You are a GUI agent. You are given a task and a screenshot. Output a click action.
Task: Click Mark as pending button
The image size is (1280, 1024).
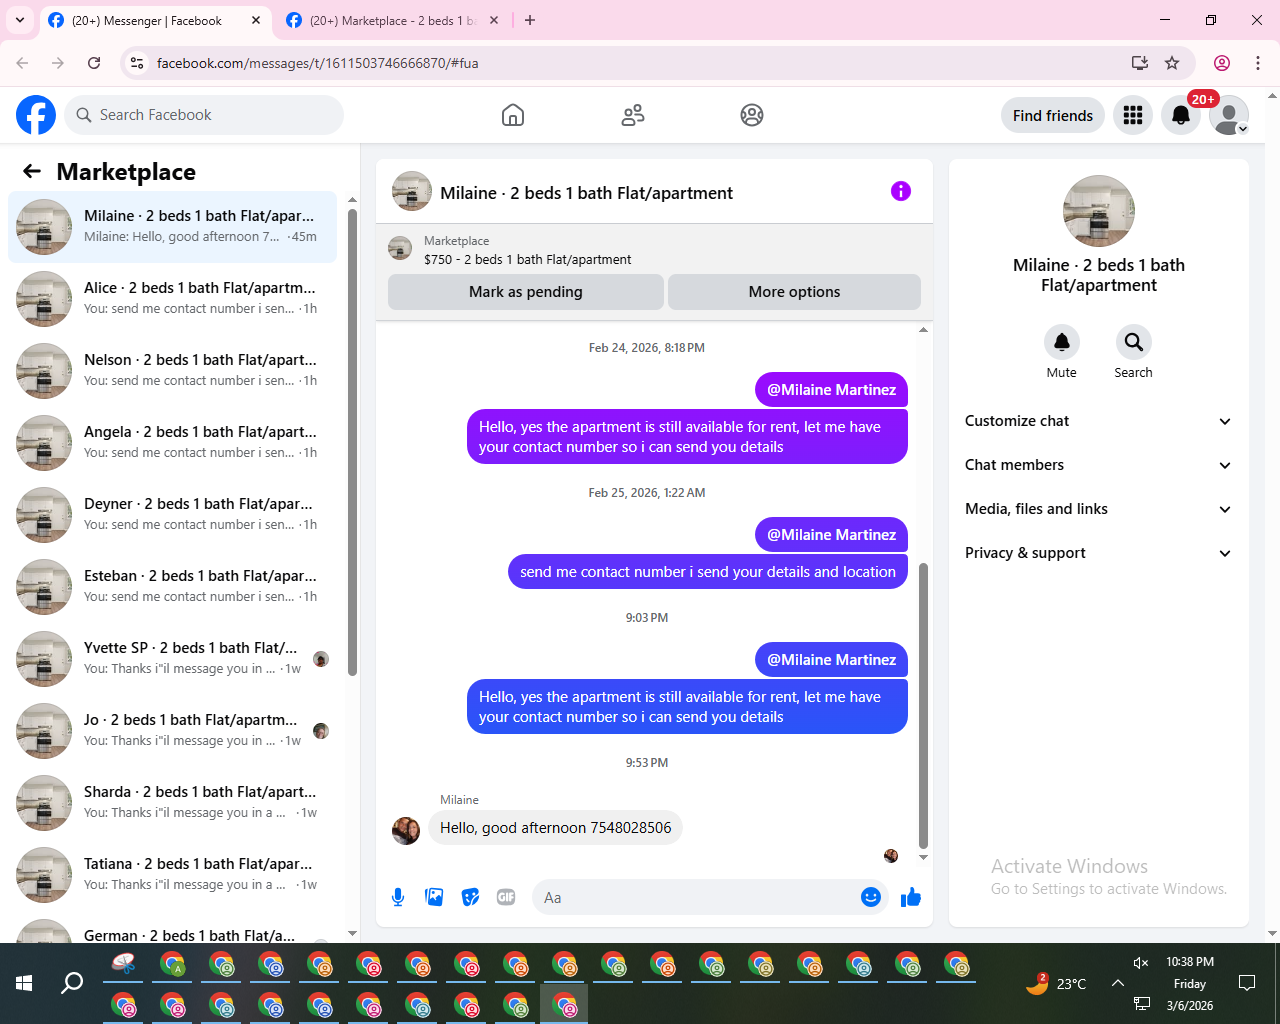[526, 292]
